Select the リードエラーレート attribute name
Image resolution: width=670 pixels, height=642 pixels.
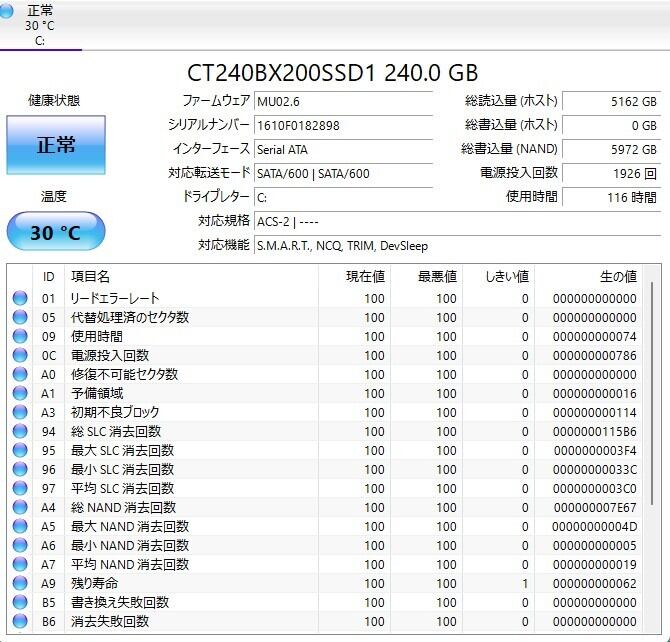pyautogui.click(x=115, y=298)
